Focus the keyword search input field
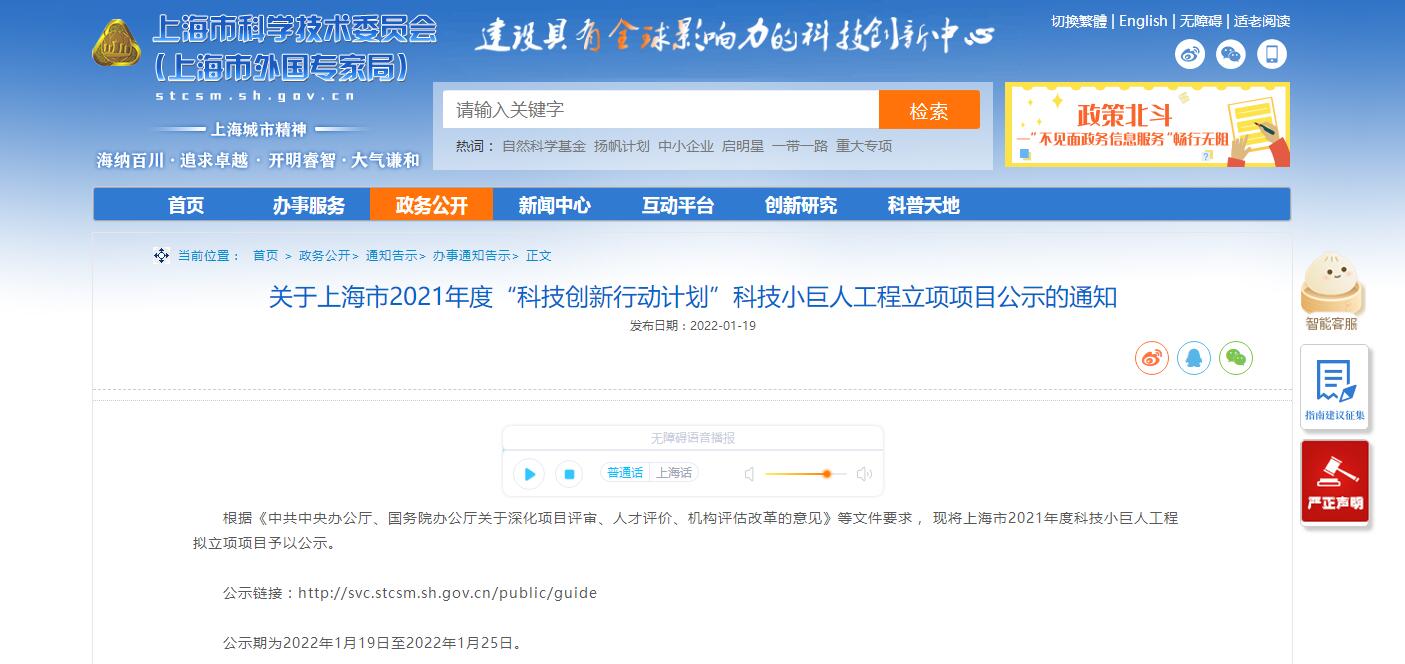1405x664 pixels. [660, 110]
